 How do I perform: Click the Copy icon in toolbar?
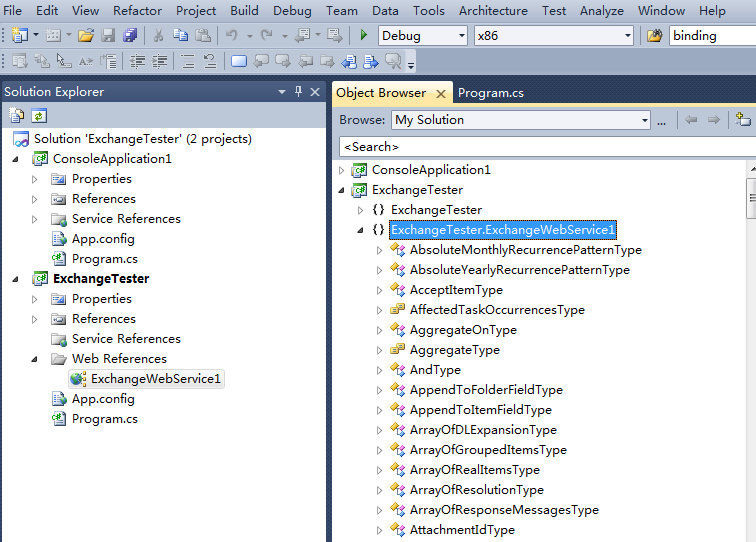coord(181,35)
